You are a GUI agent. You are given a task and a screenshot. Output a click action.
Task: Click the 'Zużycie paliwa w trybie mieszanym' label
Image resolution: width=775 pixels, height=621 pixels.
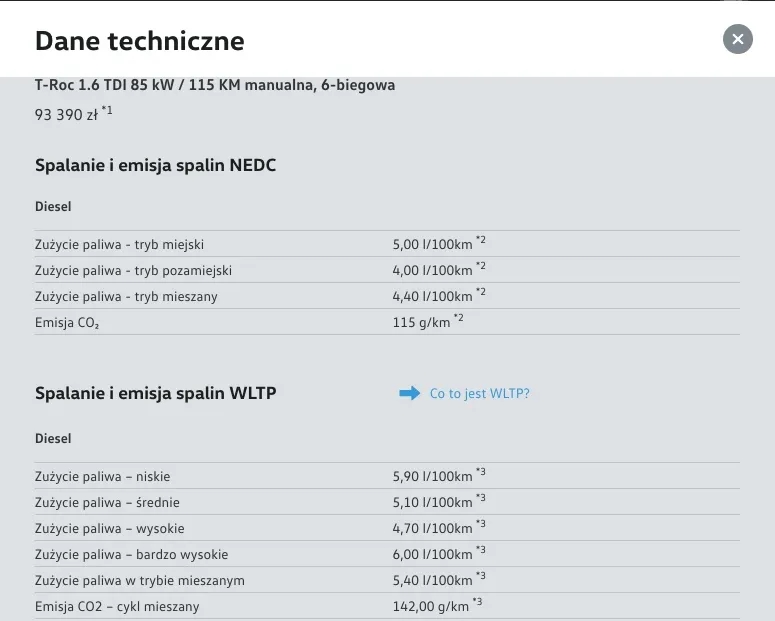pos(139,581)
